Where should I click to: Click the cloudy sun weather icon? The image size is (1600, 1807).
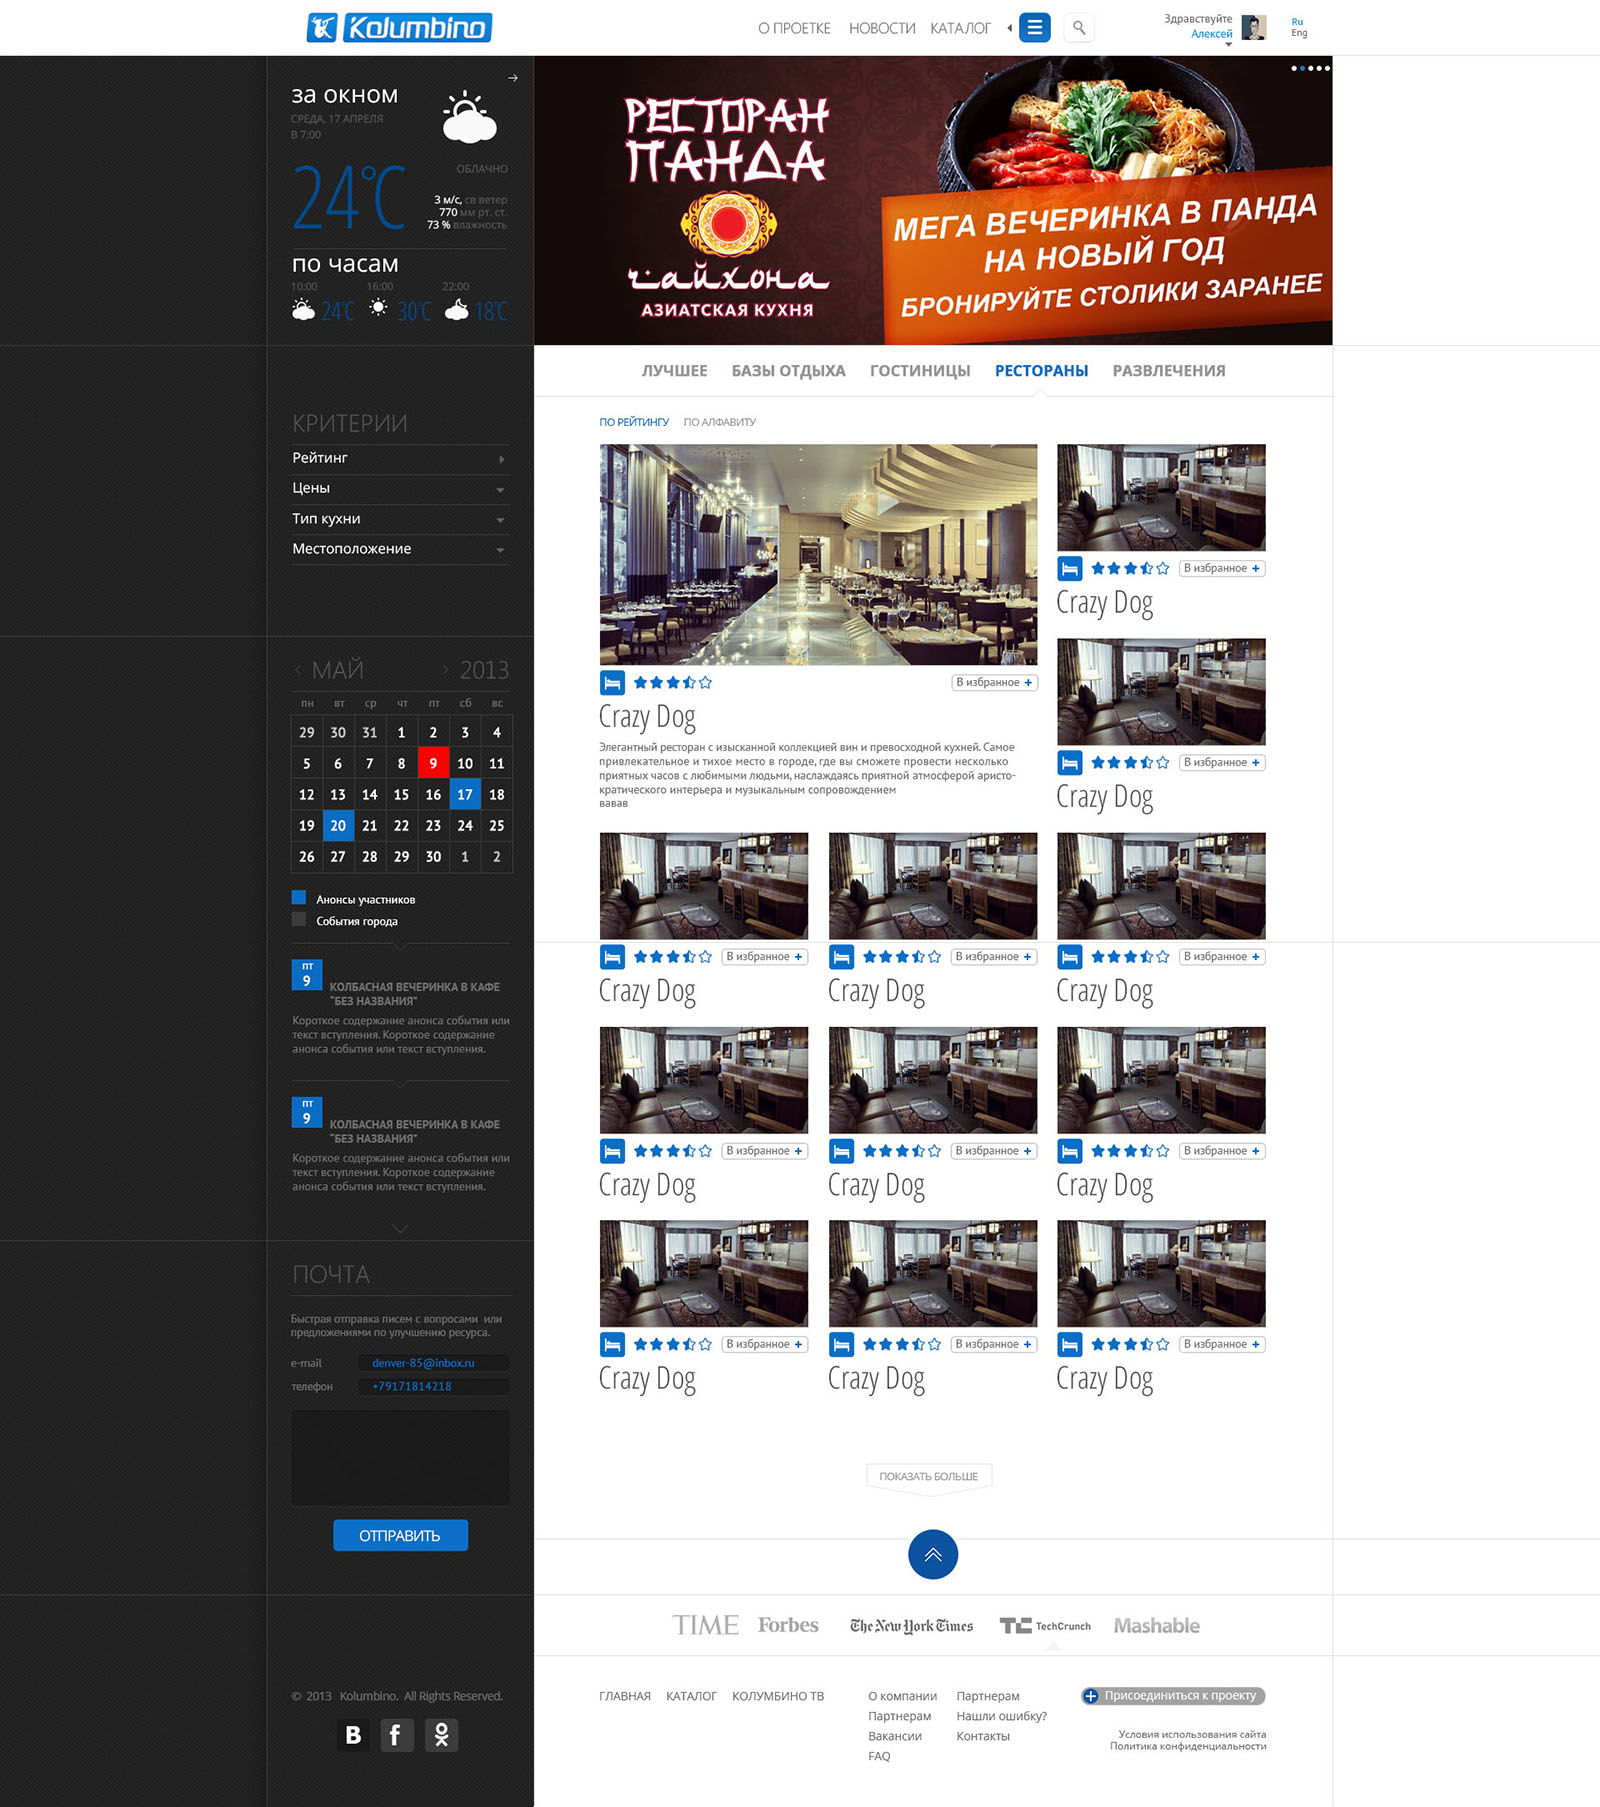coord(469,117)
